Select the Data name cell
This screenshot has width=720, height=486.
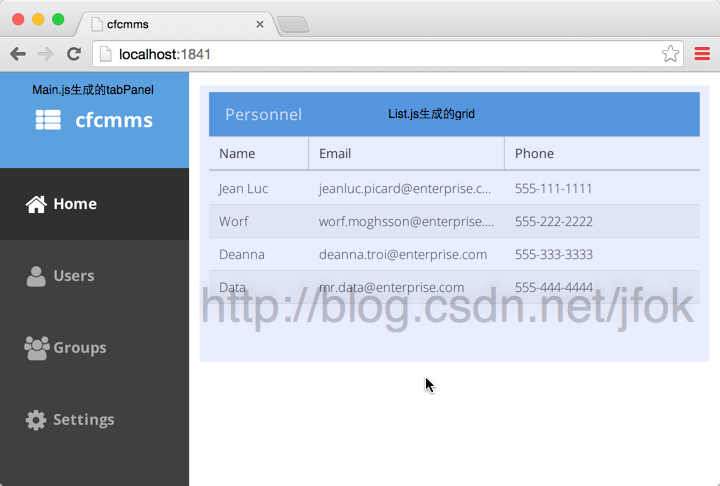[259, 288]
